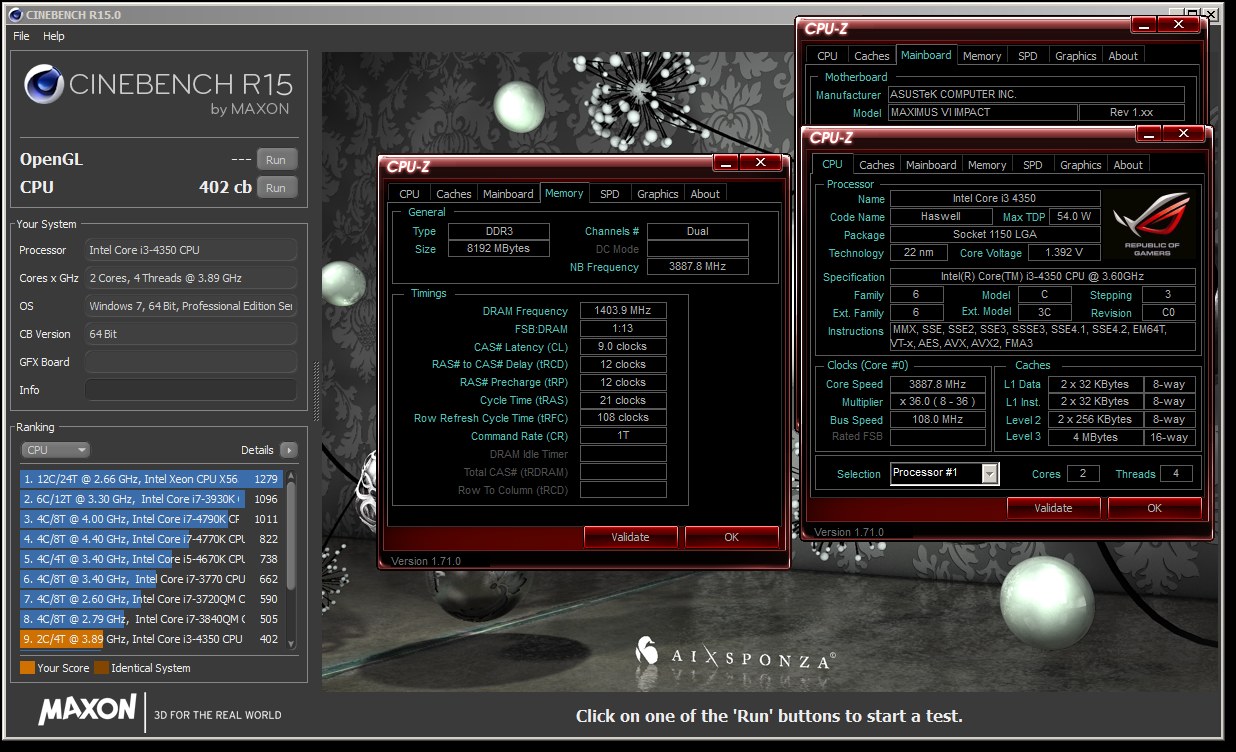Select ranking row i7-3770 scoring 662
Viewport: 1236px width, 752px height.
point(151,579)
